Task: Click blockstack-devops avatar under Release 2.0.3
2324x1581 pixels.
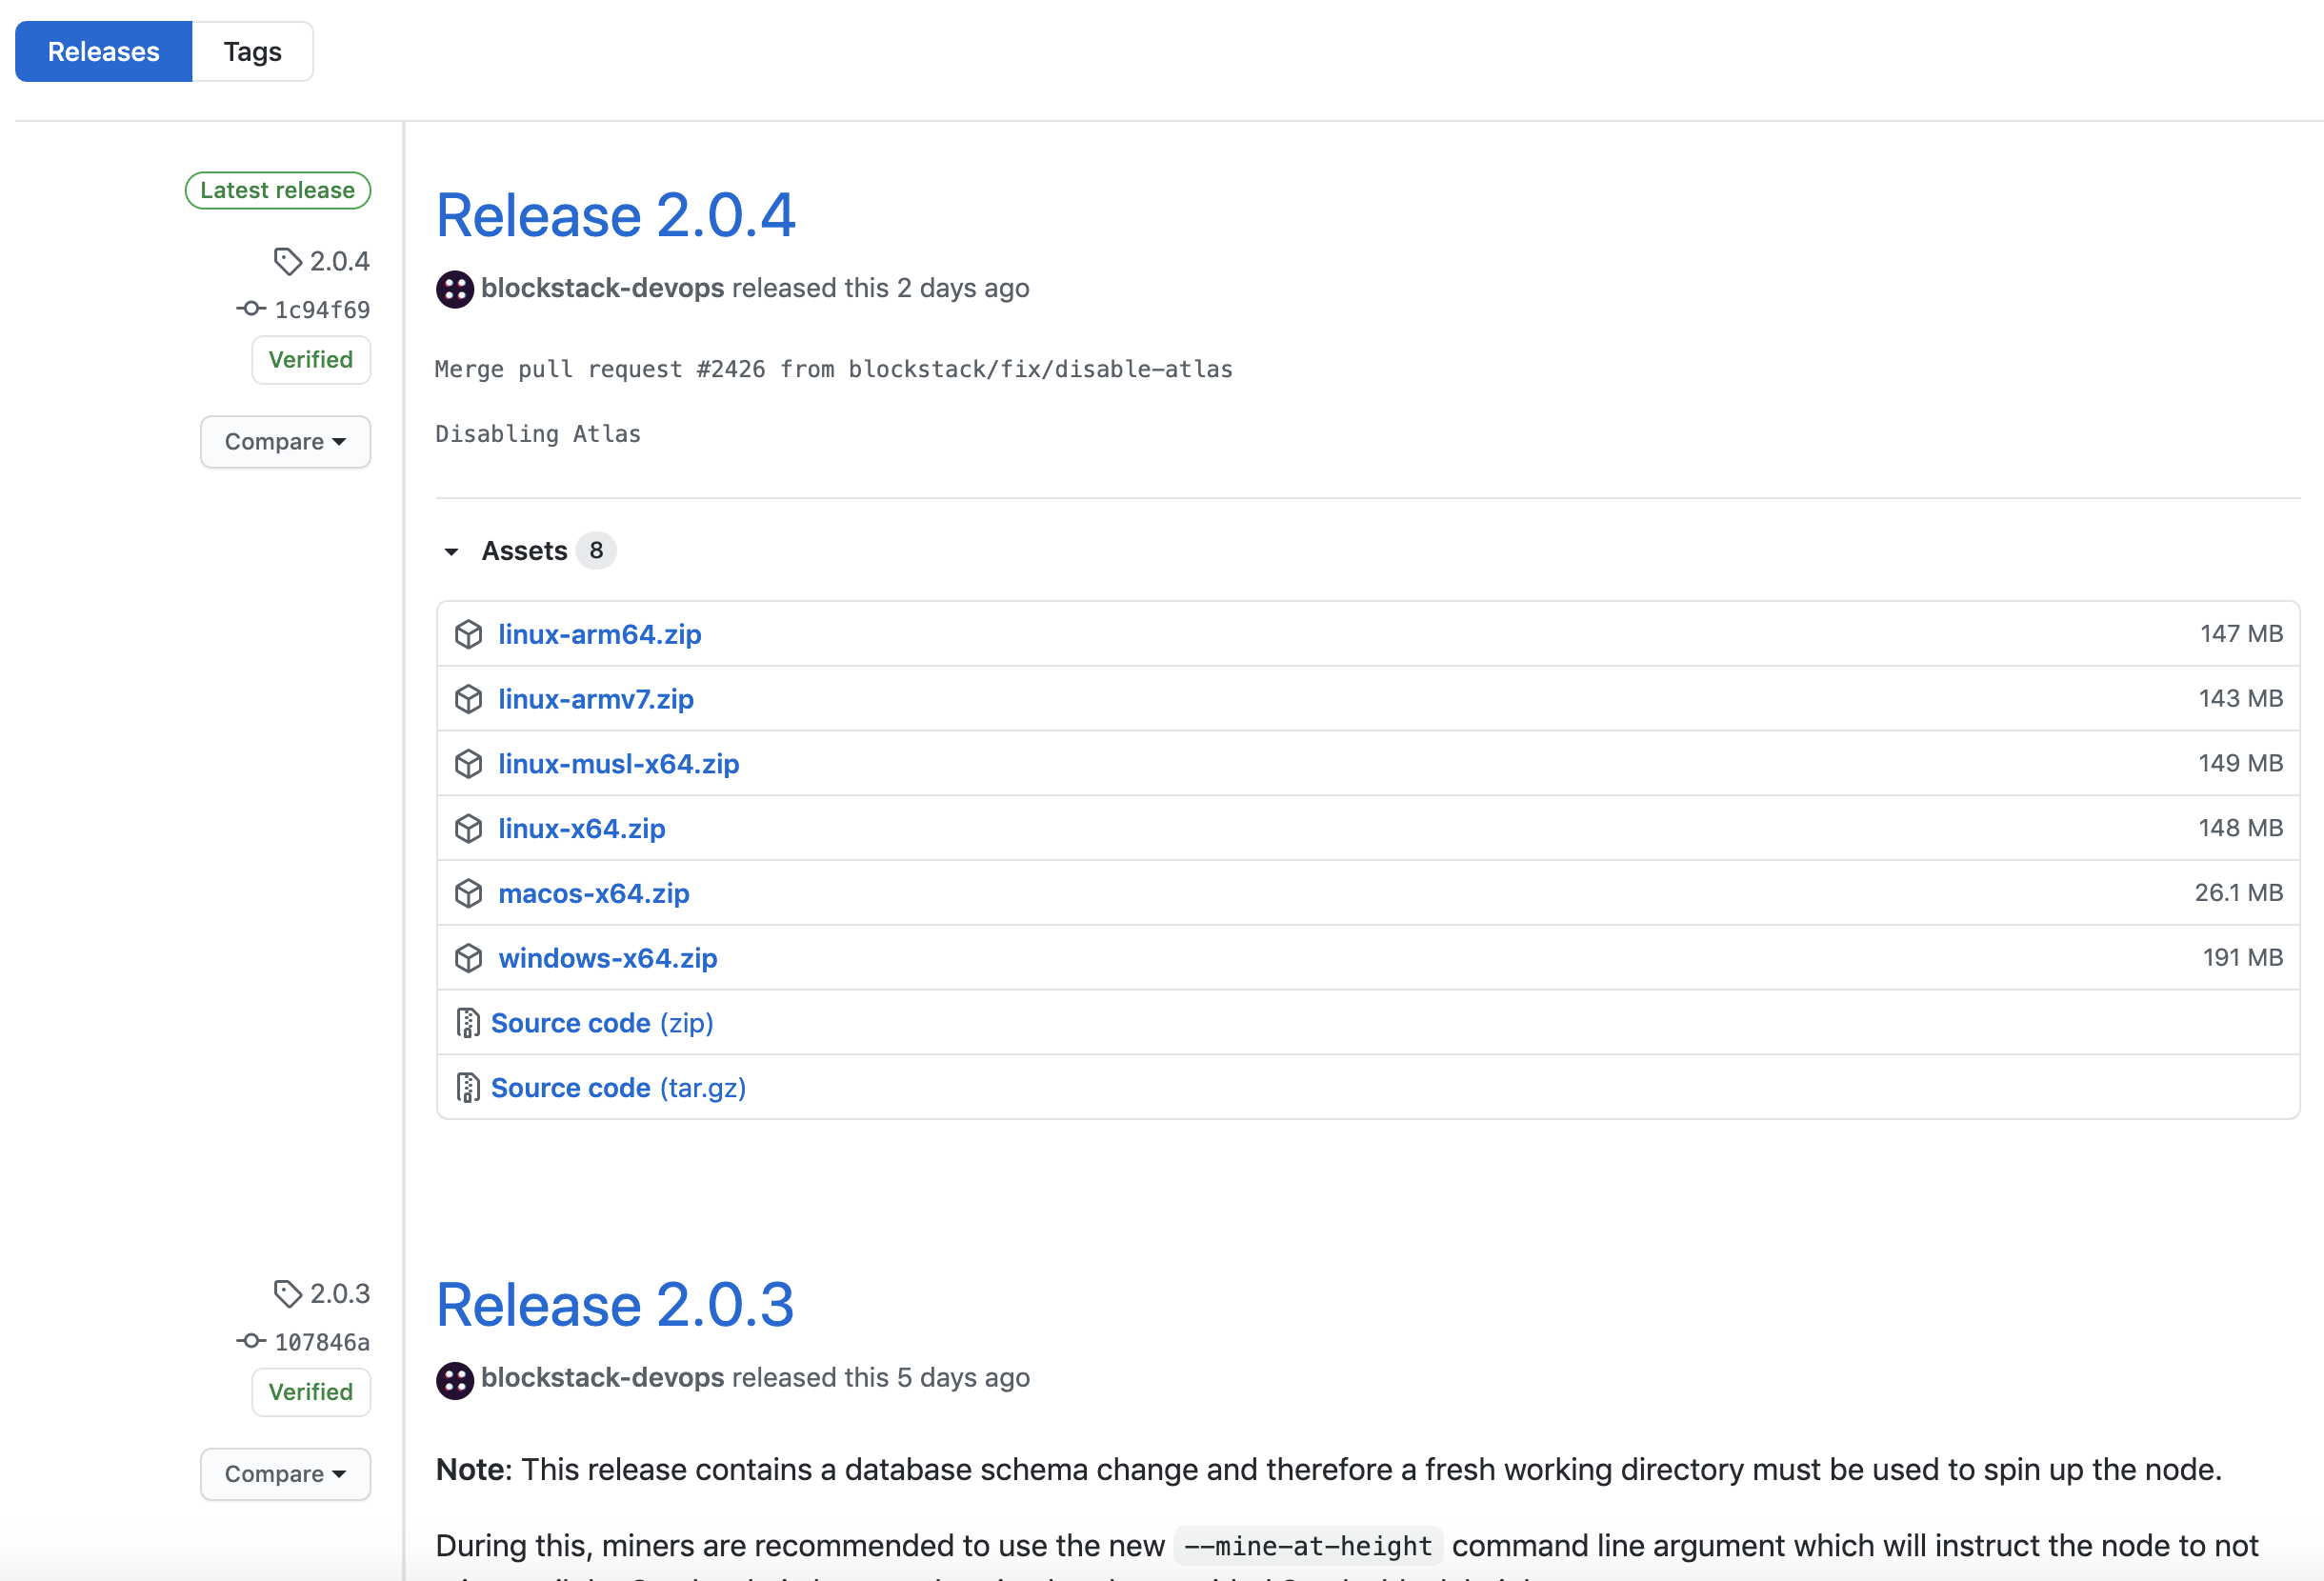Action: (x=455, y=1380)
